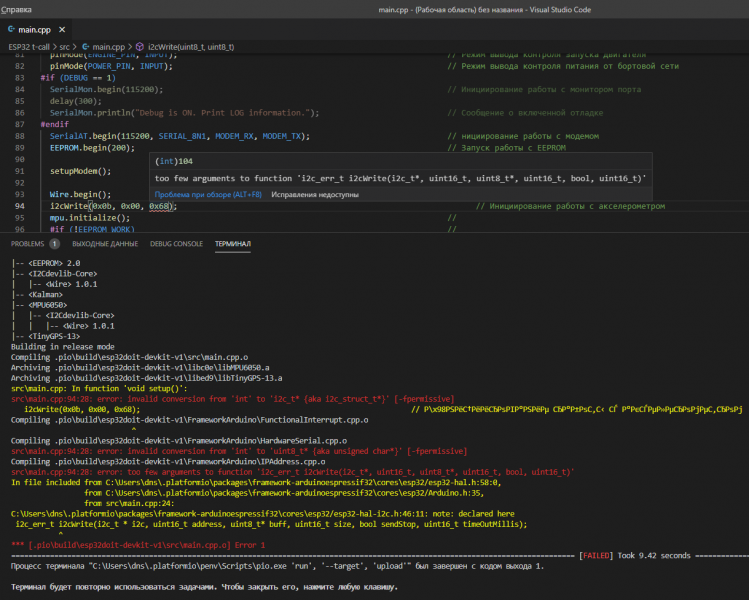This screenshot has width=749, height=600.
Task: Click 'setupModem();' code line
Action: coord(80,171)
